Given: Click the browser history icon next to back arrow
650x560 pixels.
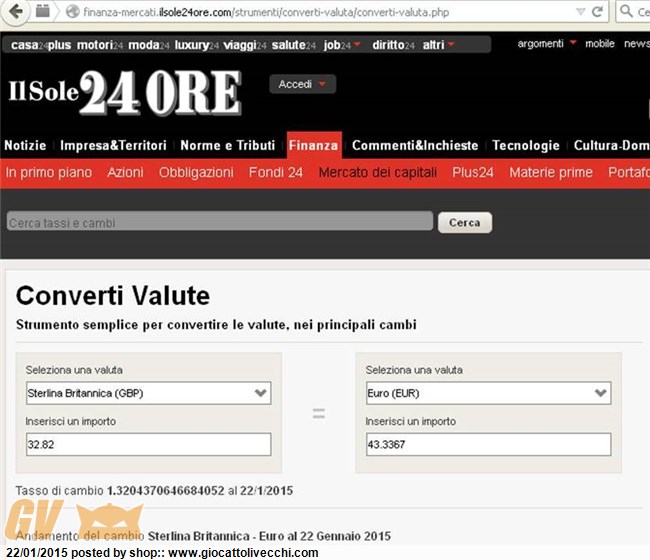Looking at the screenshot, I should click(x=42, y=11).
